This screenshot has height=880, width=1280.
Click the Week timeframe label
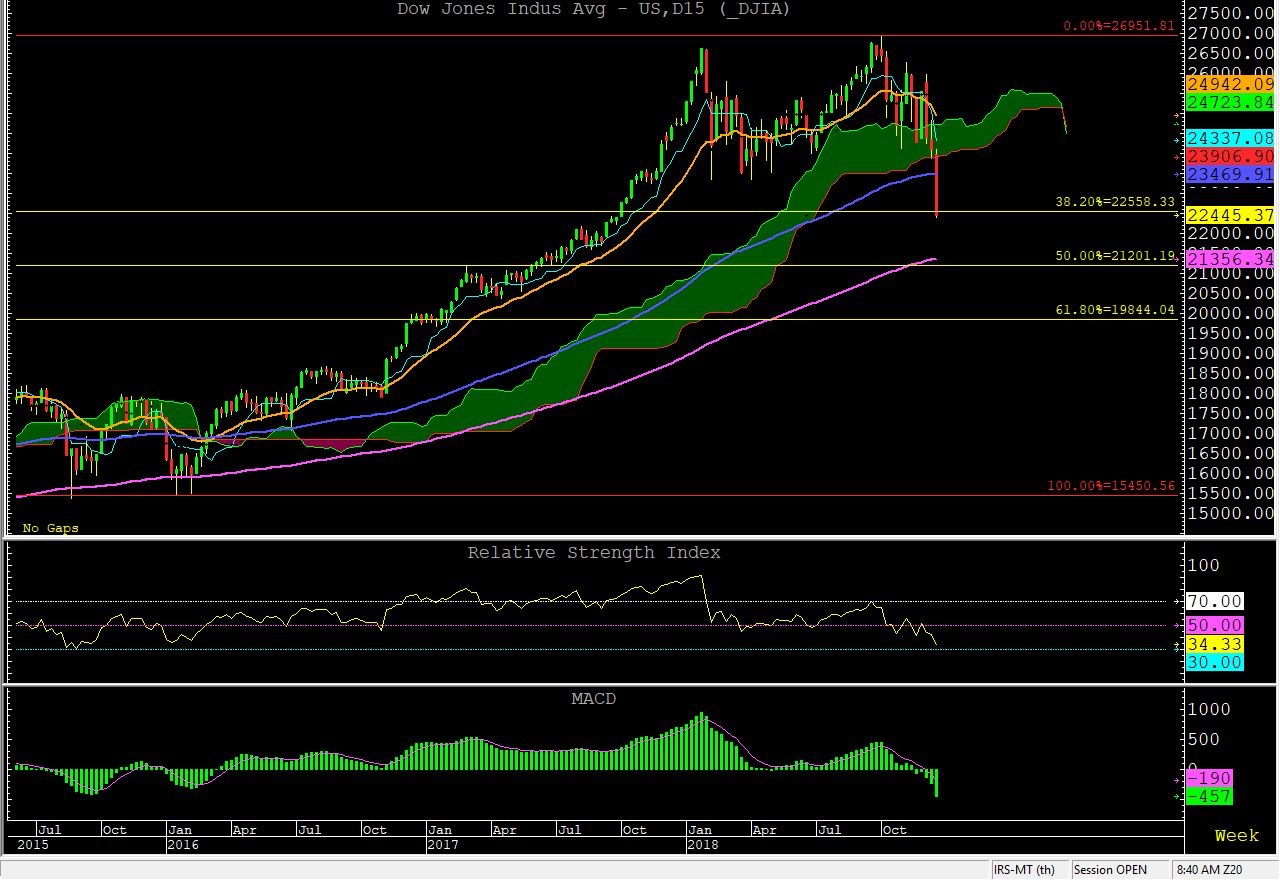click(x=1236, y=835)
